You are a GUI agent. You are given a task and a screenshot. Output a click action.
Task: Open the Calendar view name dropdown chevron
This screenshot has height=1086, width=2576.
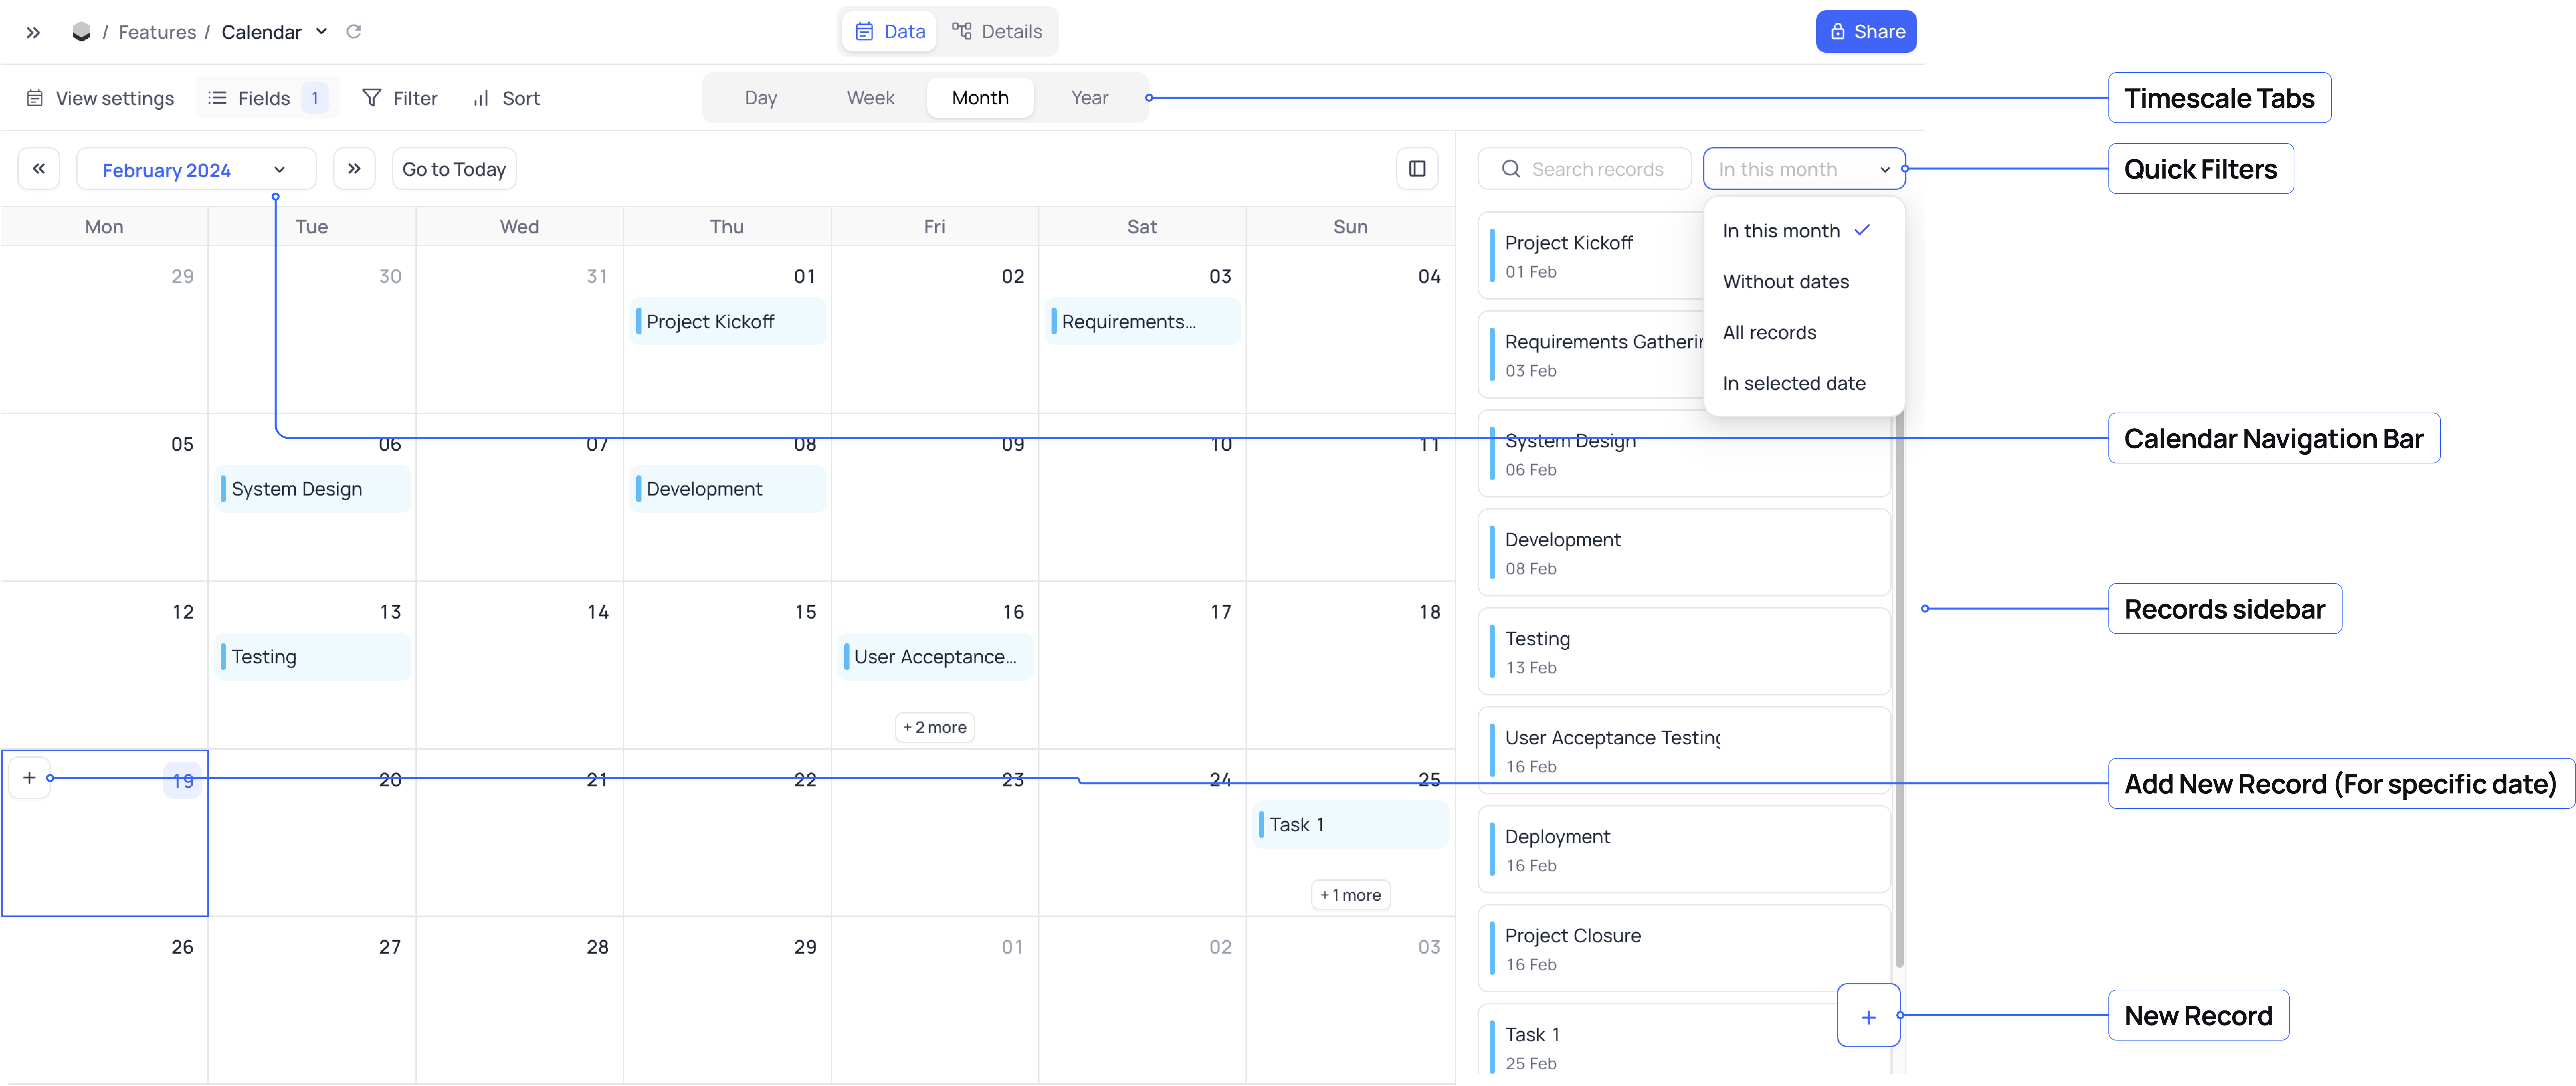coord(321,32)
